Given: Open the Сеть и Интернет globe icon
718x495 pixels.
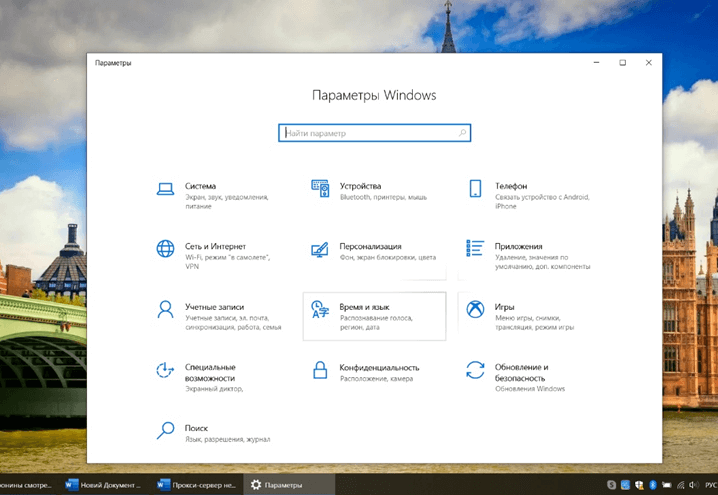Looking at the screenshot, I should coord(165,249).
